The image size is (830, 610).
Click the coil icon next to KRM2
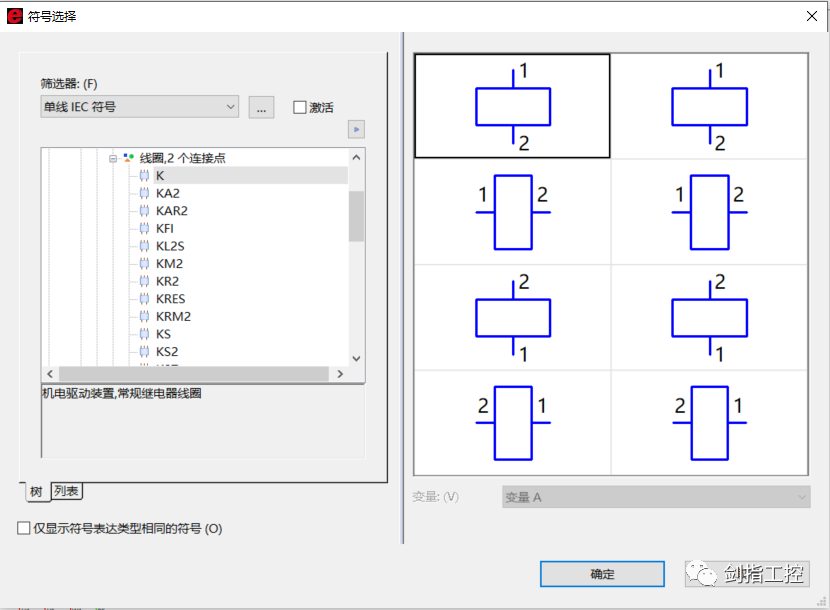143,316
